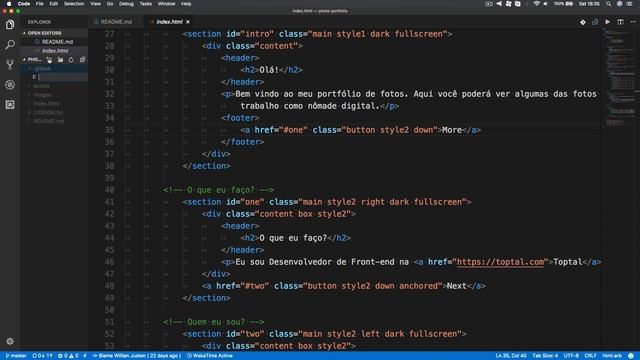The height and width of the screenshot is (360, 640).
Task: Follow the https://toptal.com link in code
Action: click(500, 262)
